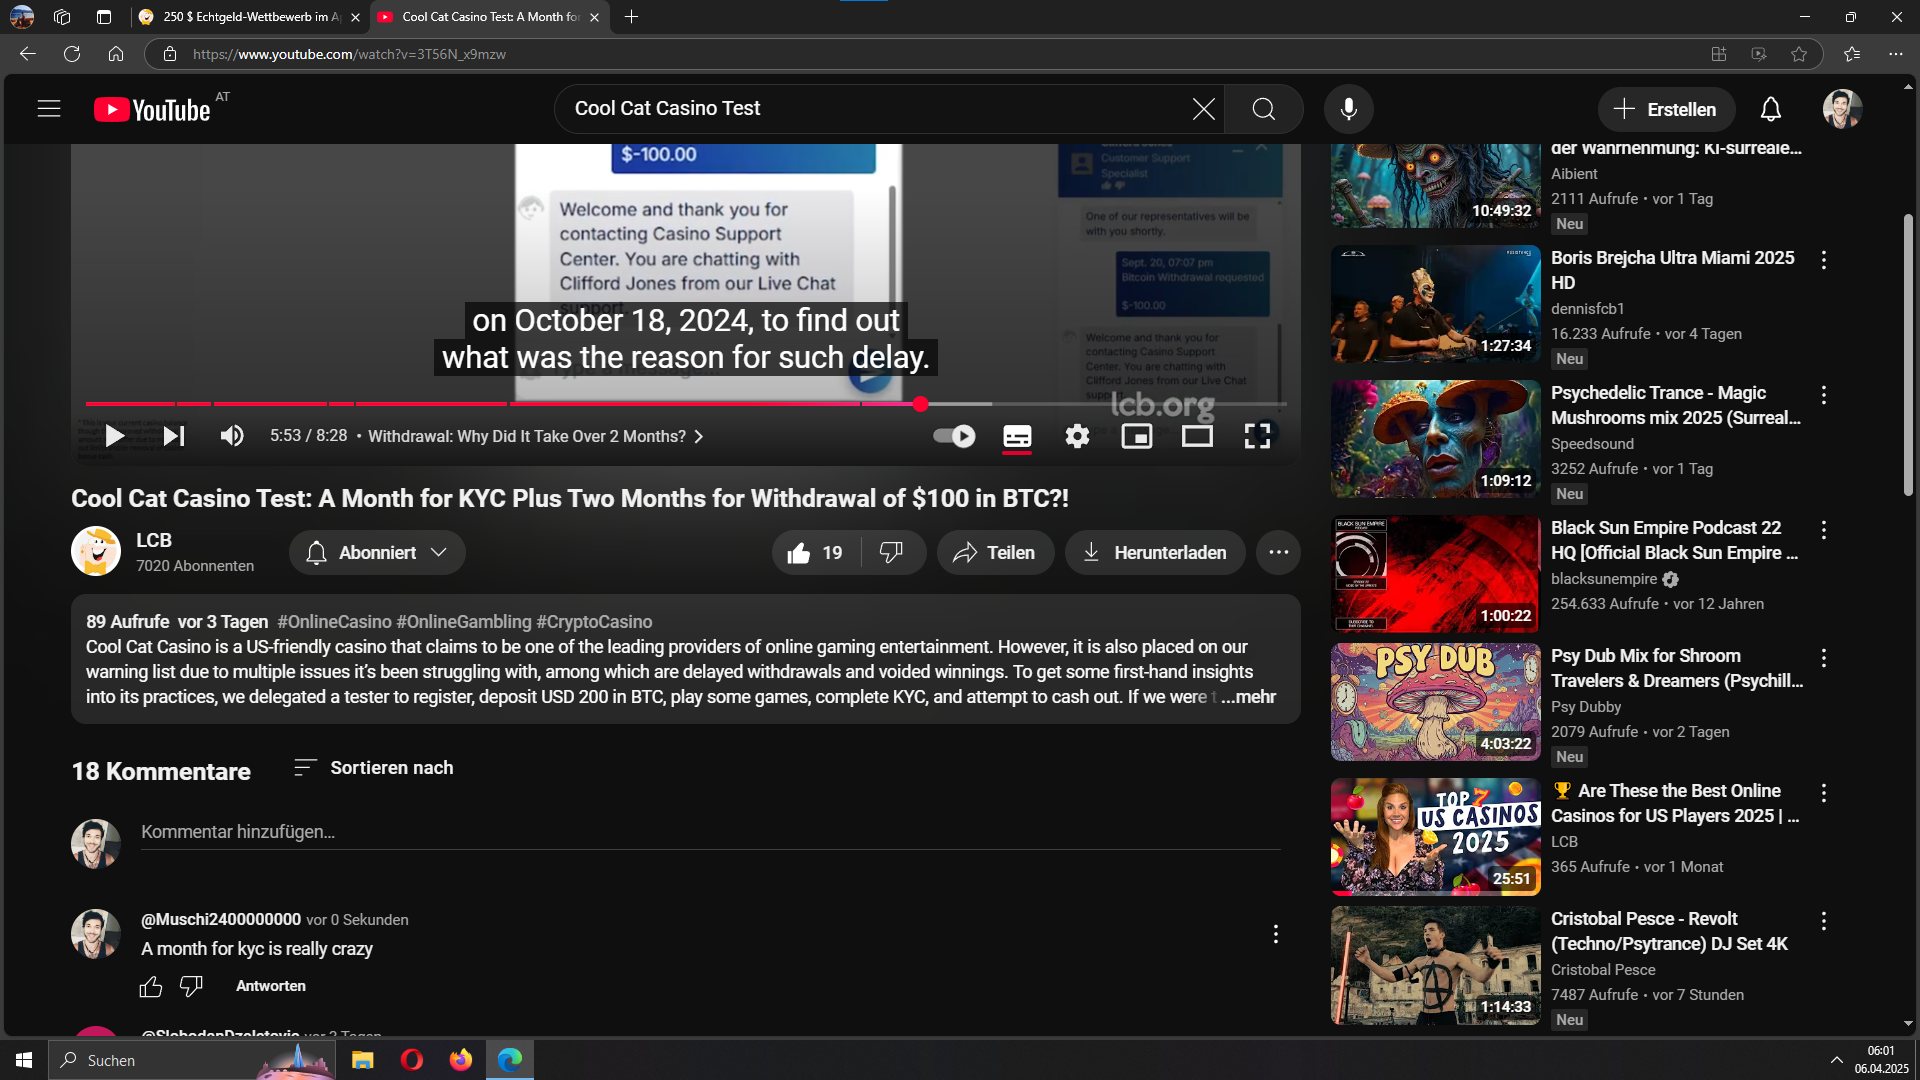
Task: Open Black Sun Empire Podcast 22 title
Action: tap(1675, 541)
